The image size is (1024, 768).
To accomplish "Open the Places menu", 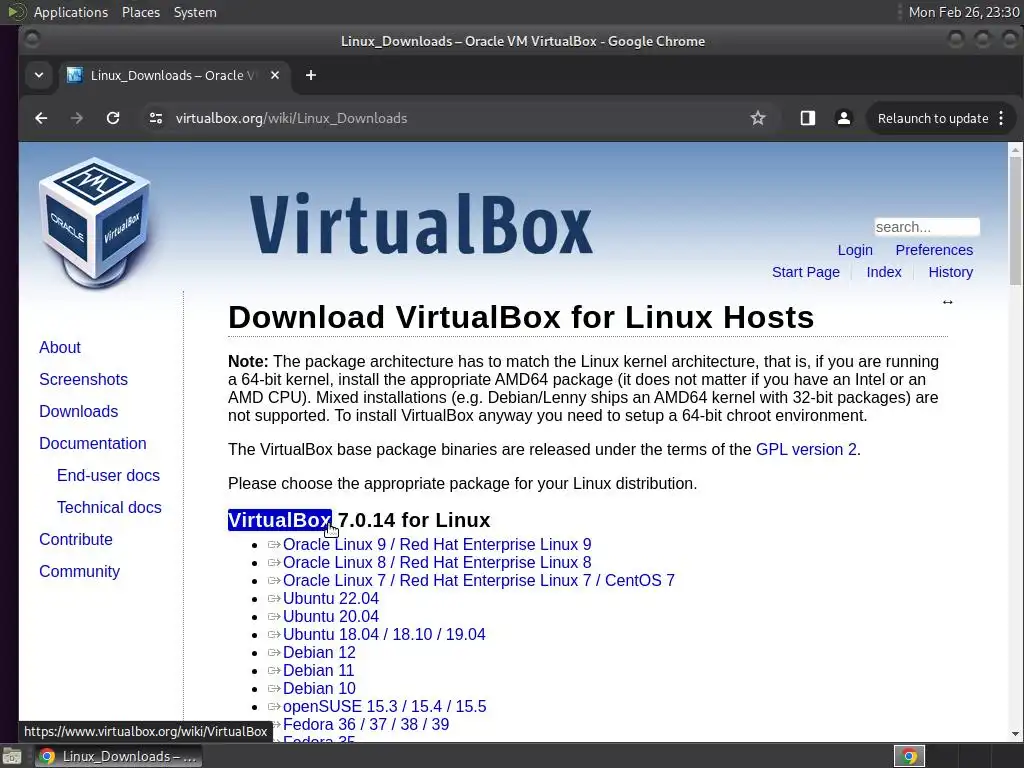I will (140, 12).
